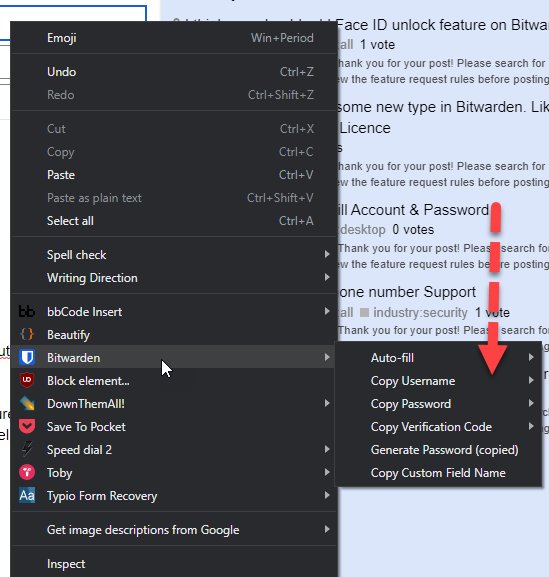Click the Bitwarden shield icon
The width and height of the screenshot is (549, 577).
click(27, 357)
